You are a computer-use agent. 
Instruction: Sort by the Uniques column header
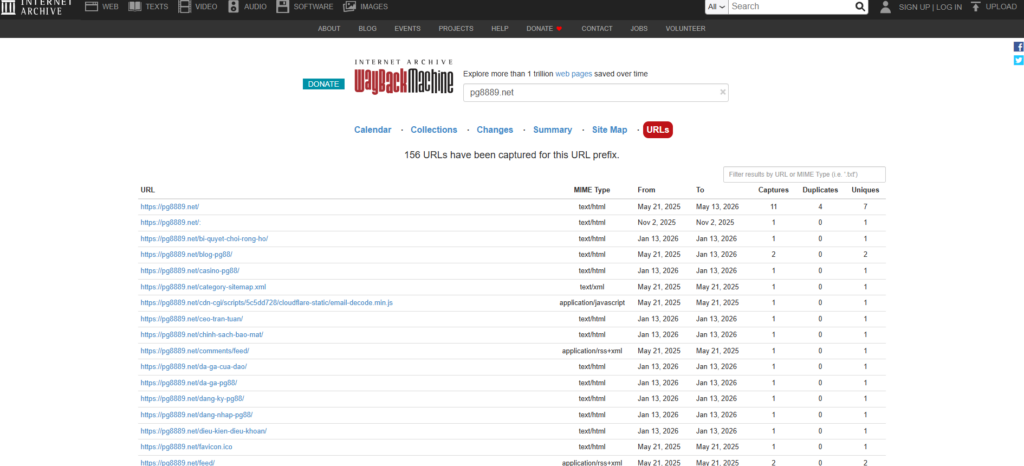865,190
